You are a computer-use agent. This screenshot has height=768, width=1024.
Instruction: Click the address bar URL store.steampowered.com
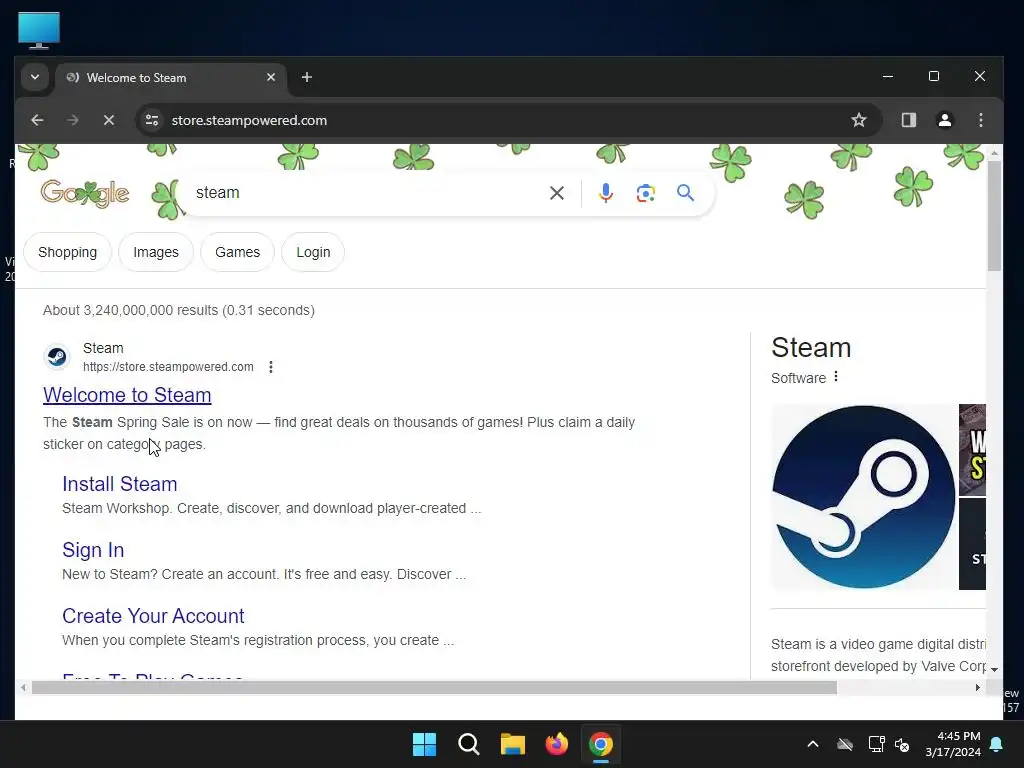click(x=249, y=120)
